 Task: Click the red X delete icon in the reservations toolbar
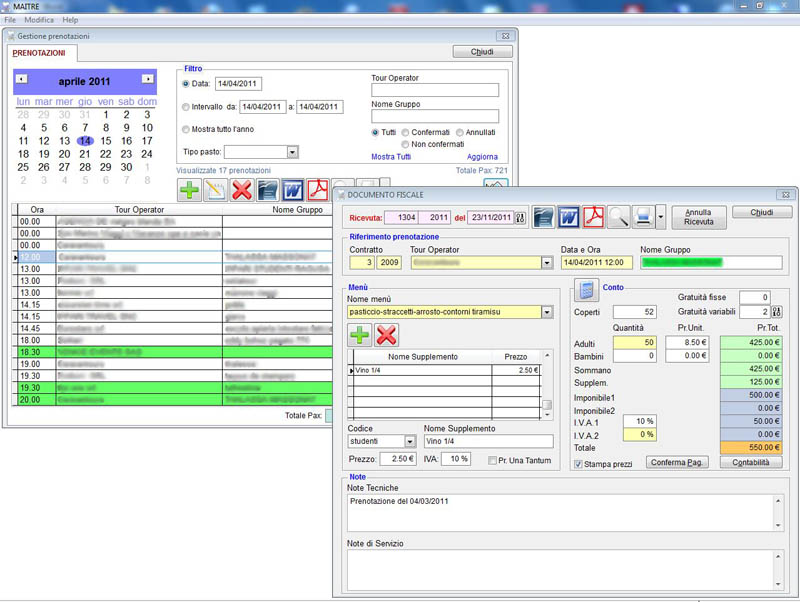pyautogui.click(x=242, y=190)
